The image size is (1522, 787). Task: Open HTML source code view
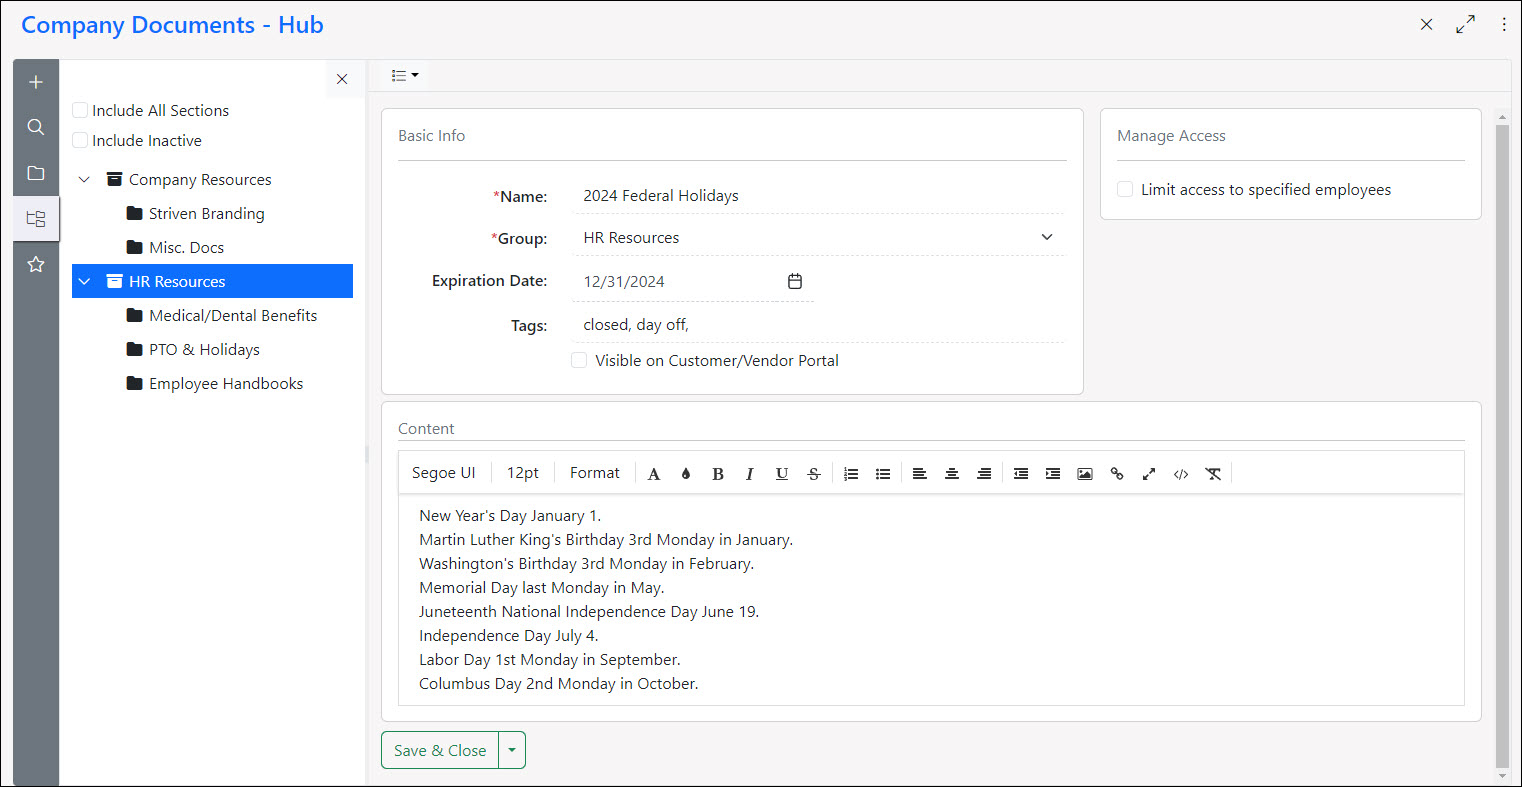click(x=1181, y=474)
